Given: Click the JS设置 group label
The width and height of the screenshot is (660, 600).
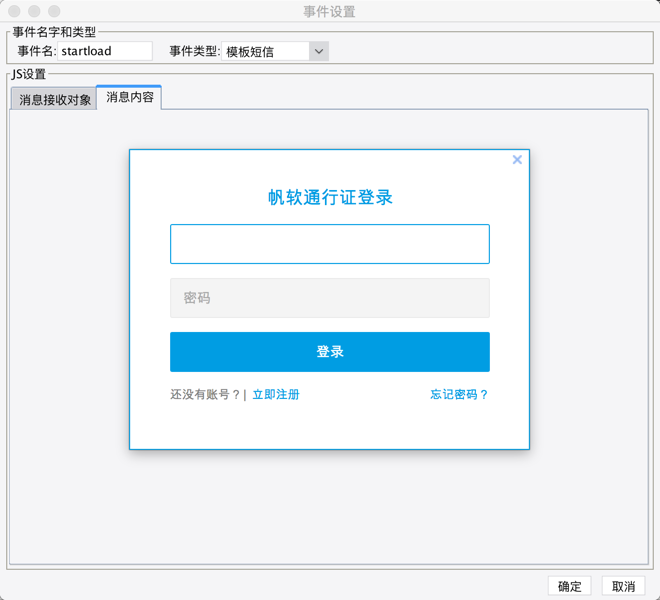Looking at the screenshot, I should pos(28,74).
